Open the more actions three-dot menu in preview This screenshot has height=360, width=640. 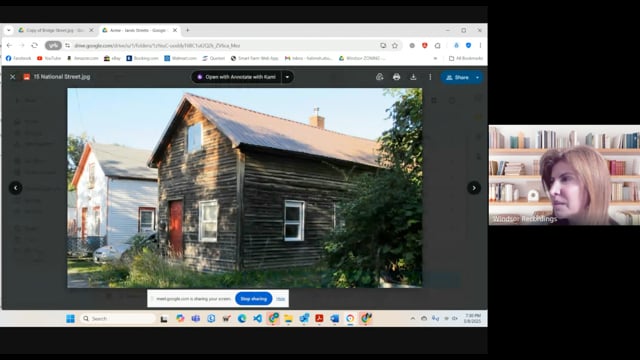[x=430, y=77]
